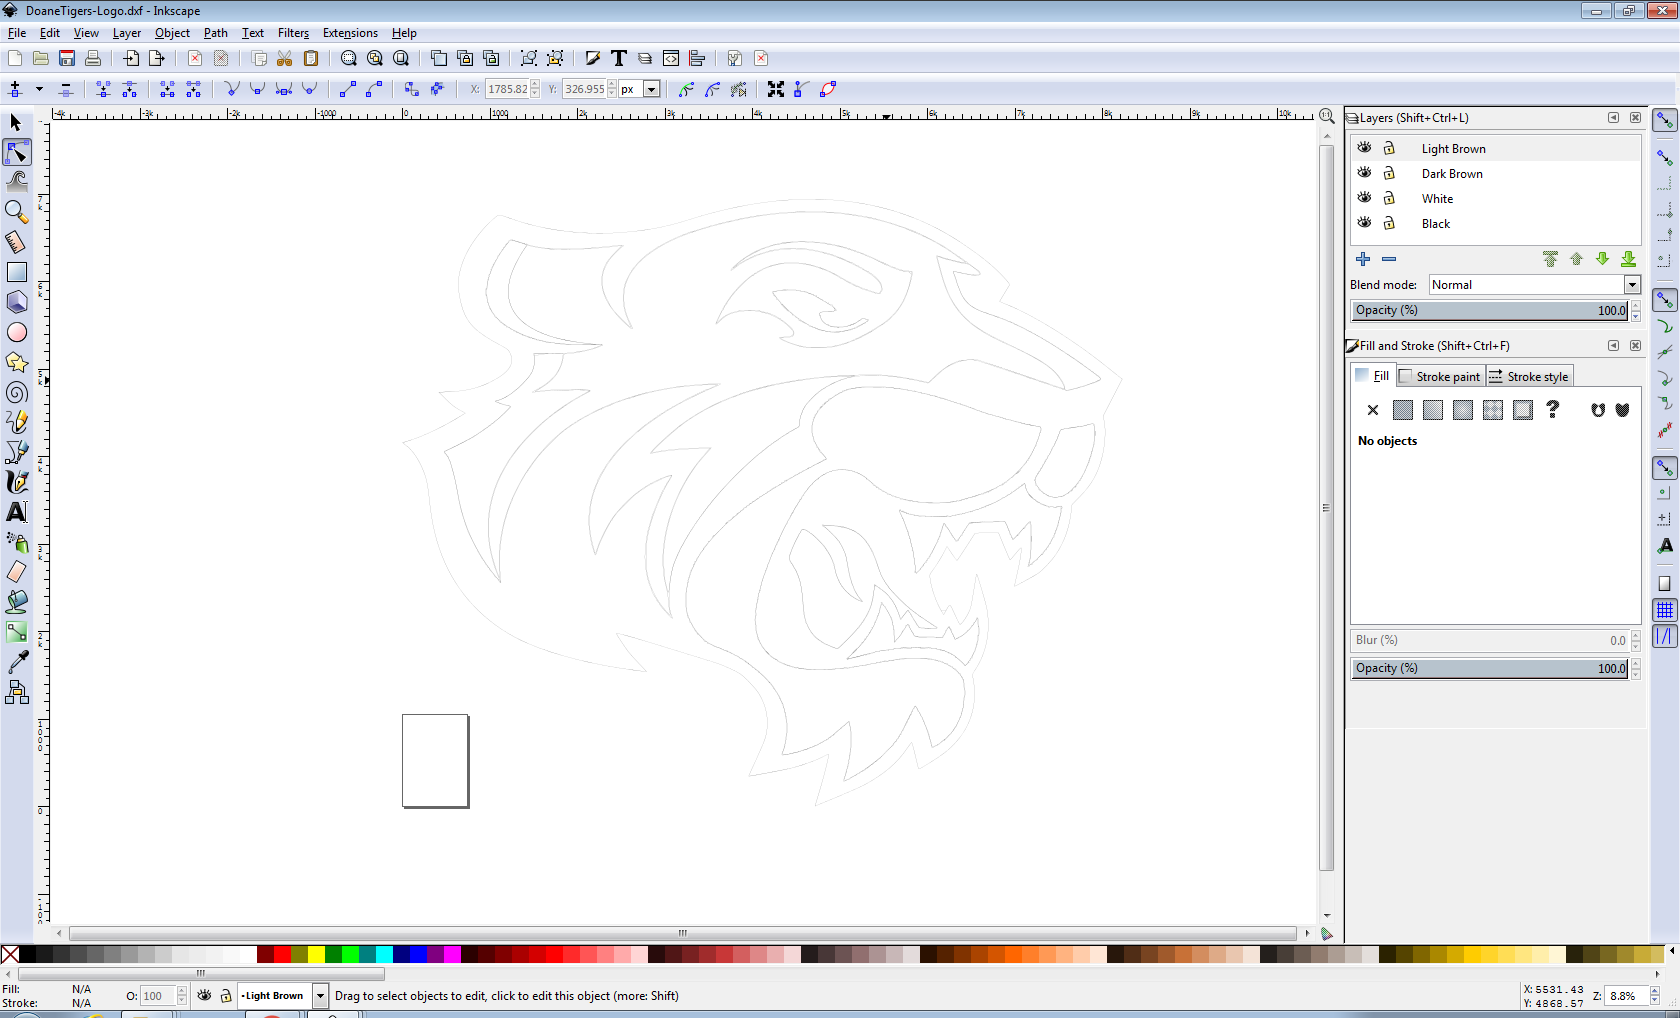
Task: Hide the Light Brown layer
Action: [1364, 147]
